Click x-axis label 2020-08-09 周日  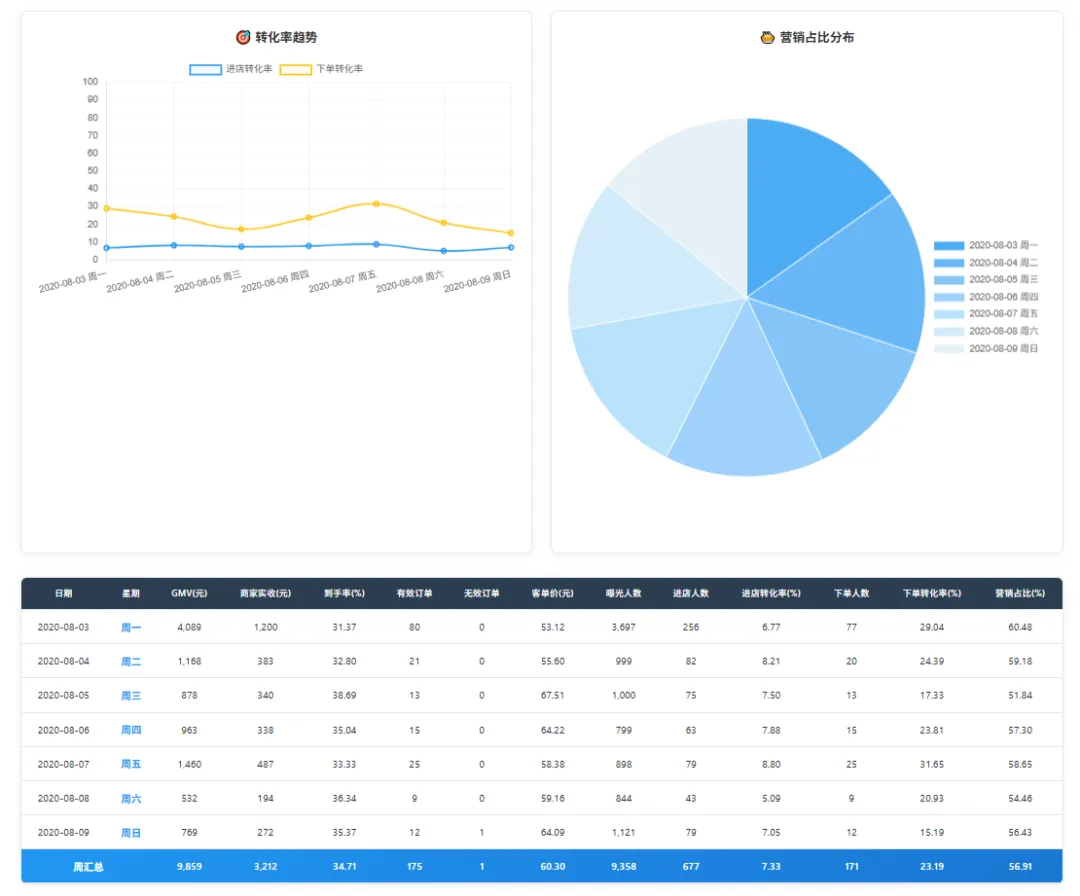pyautogui.click(x=477, y=282)
